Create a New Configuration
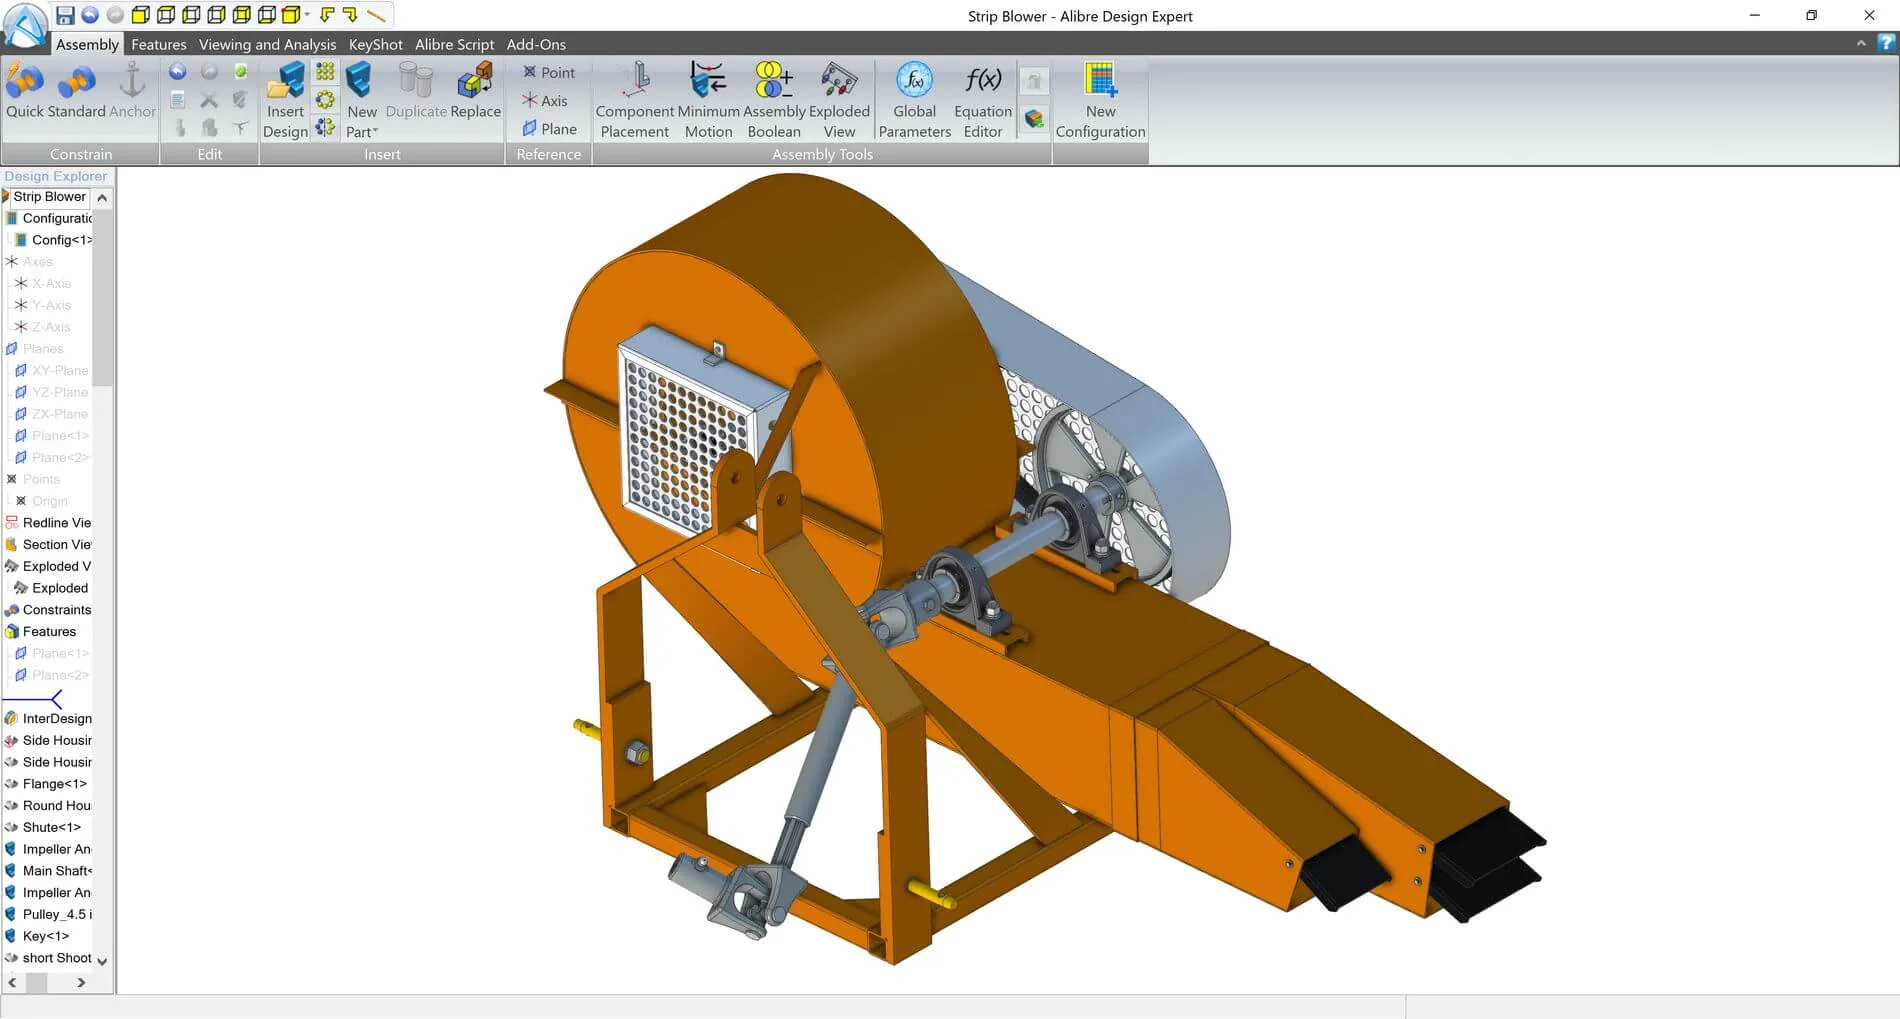The image size is (1900, 1019). (x=1100, y=100)
